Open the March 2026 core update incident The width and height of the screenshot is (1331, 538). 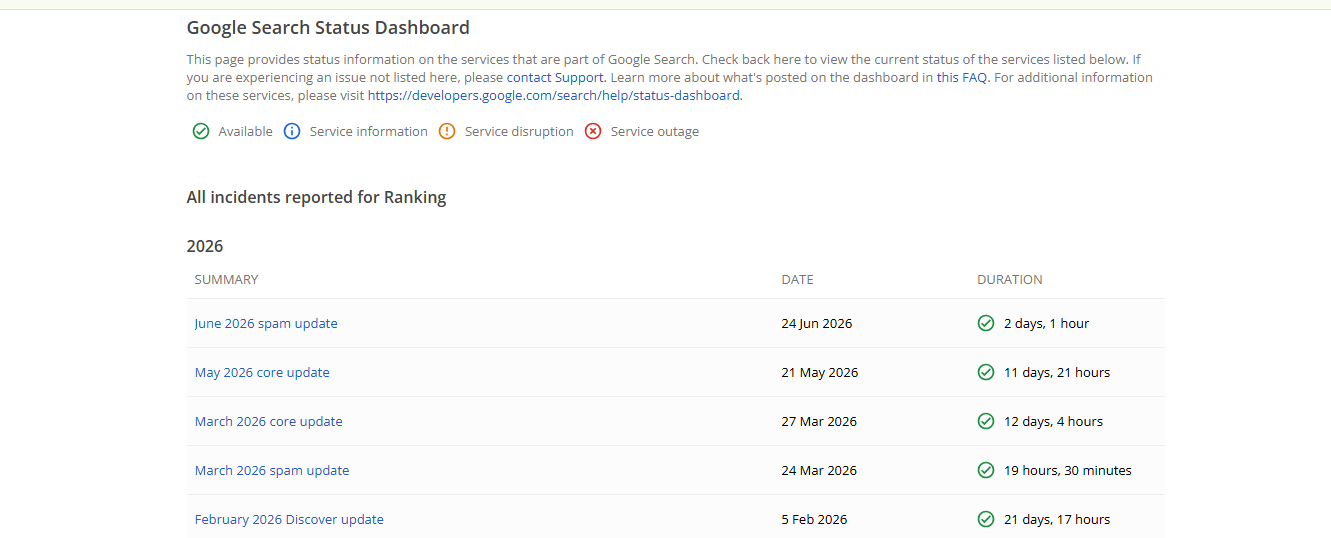(x=269, y=421)
